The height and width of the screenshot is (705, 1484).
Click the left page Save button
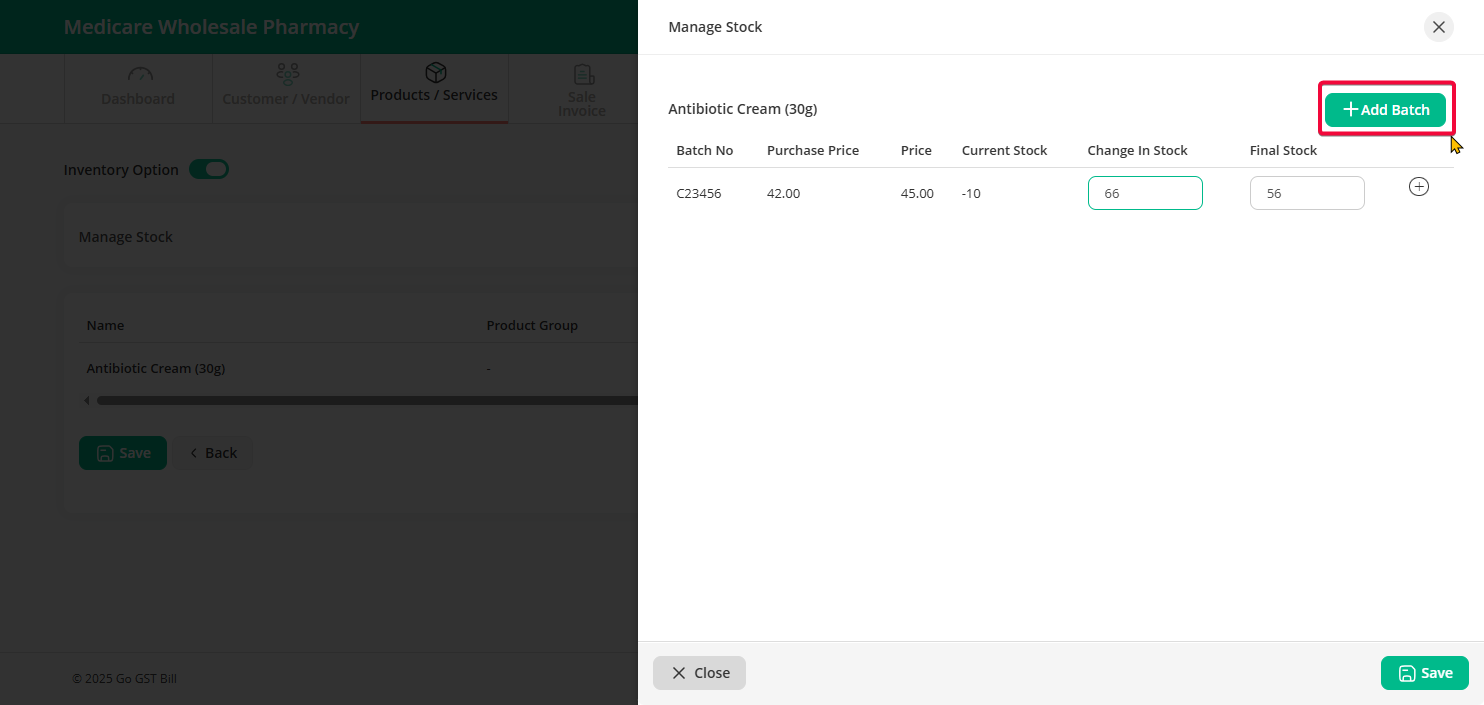(x=123, y=453)
